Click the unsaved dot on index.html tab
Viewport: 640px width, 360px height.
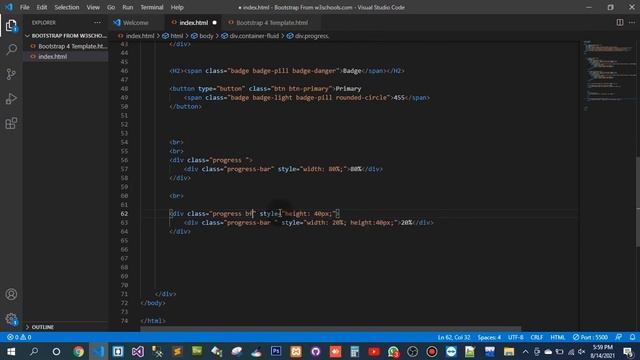pos(214,22)
